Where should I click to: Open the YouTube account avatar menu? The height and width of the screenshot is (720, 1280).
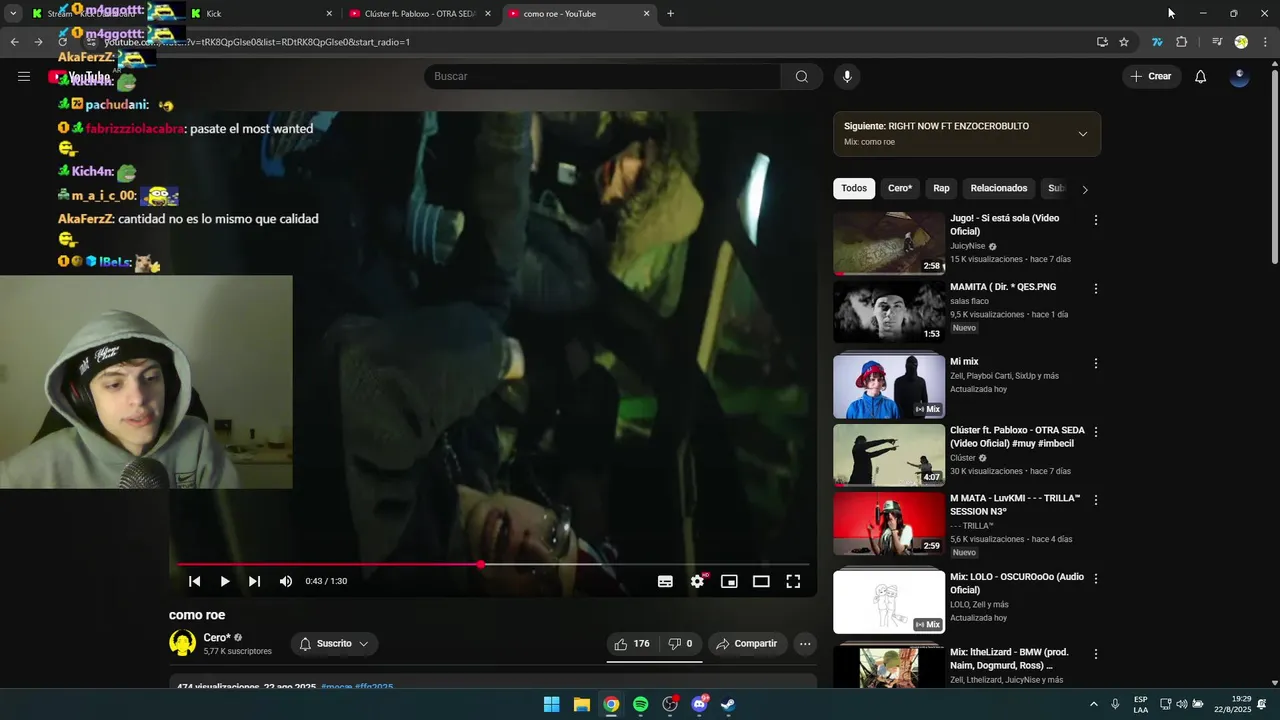[x=1239, y=76]
